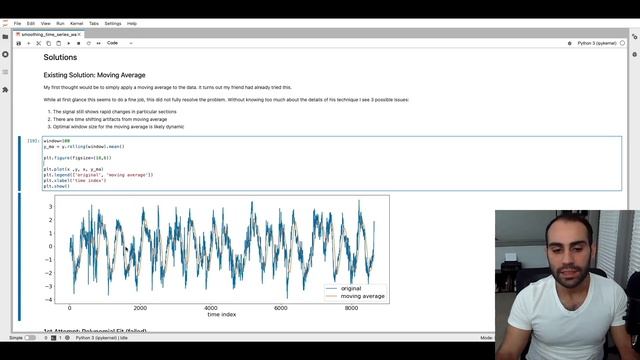The width and height of the screenshot is (640, 360).
Task: Save the notebook with the save icon
Action: (x=19, y=43)
